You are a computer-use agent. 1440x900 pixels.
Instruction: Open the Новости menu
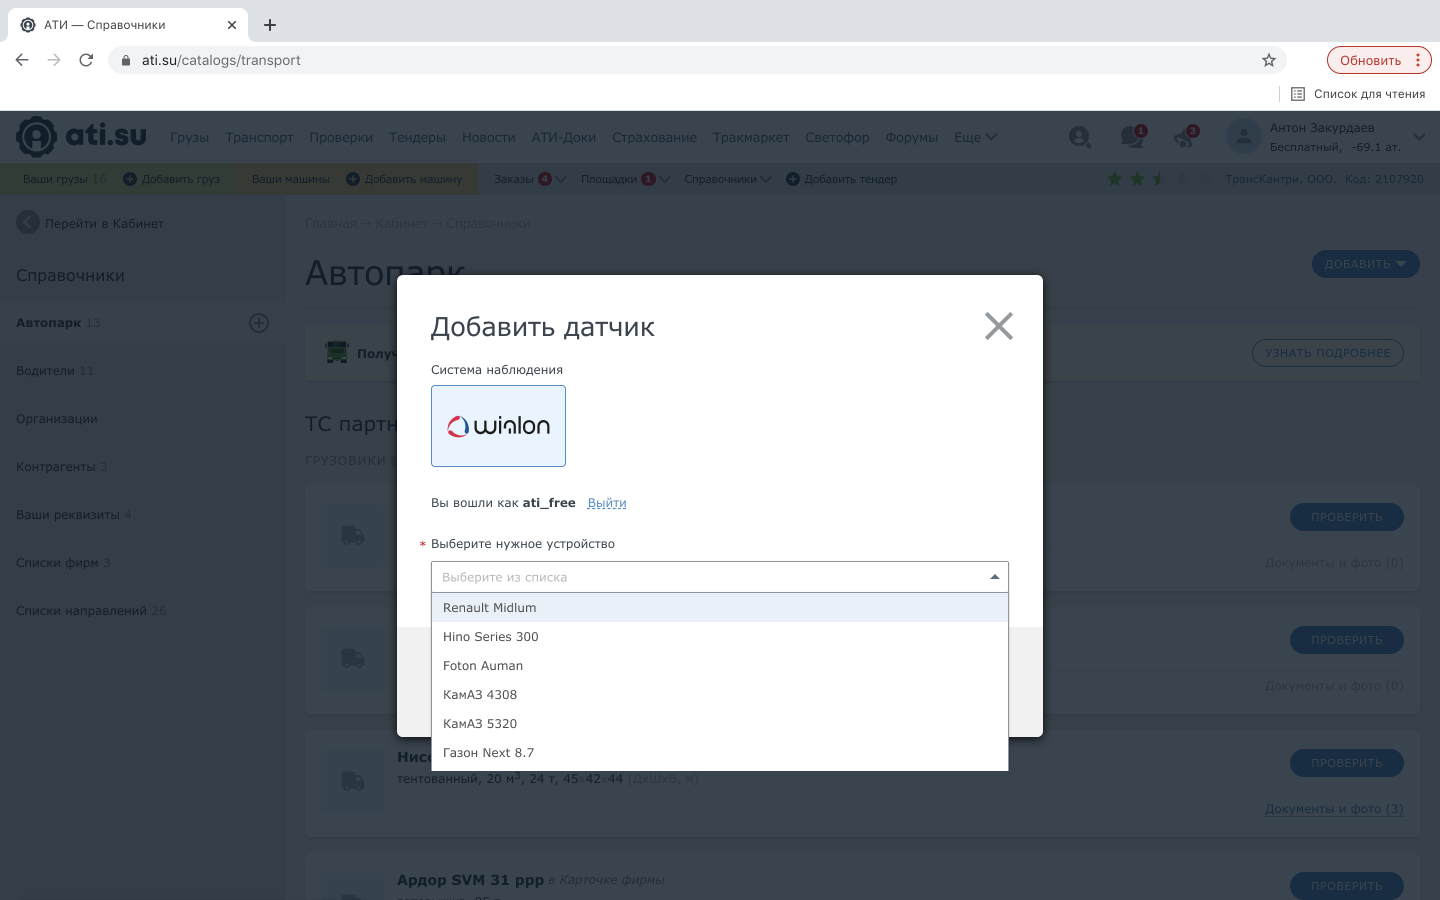pyautogui.click(x=488, y=138)
